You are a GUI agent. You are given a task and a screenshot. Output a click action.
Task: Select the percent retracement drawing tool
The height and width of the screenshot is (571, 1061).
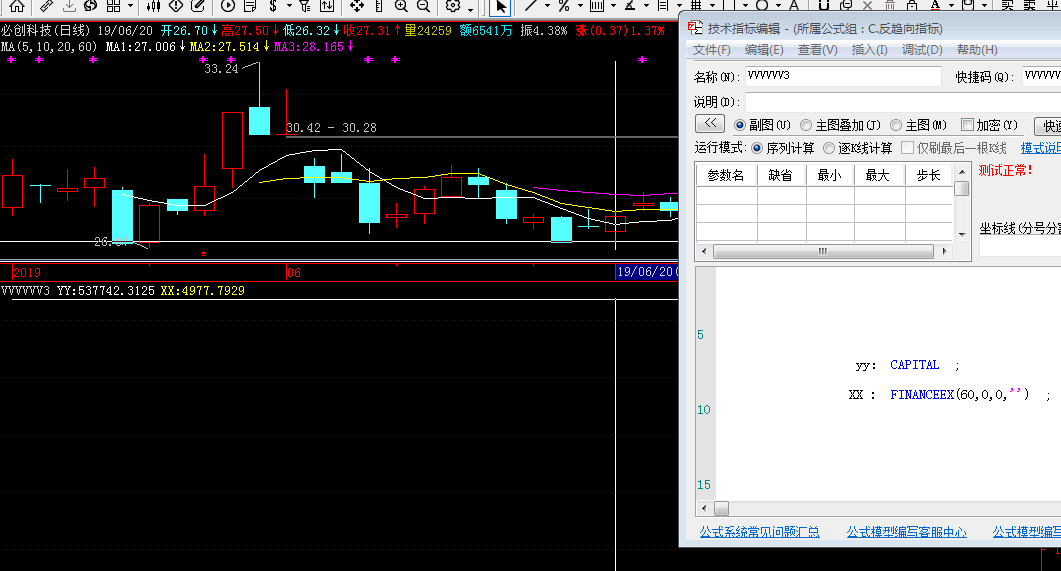tap(564, 5)
